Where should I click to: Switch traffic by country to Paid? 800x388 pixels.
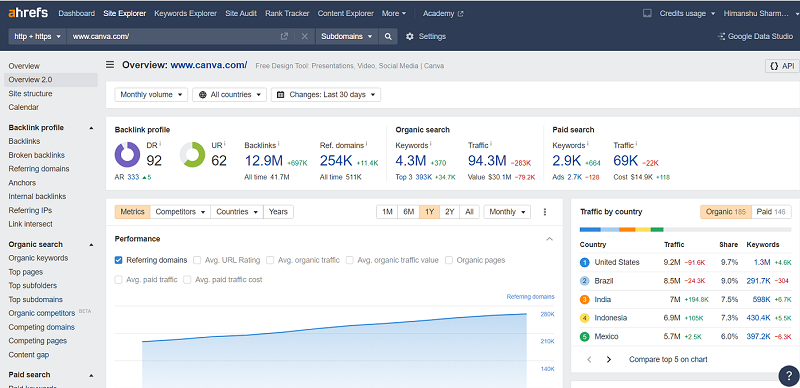[x=771, y=212]
